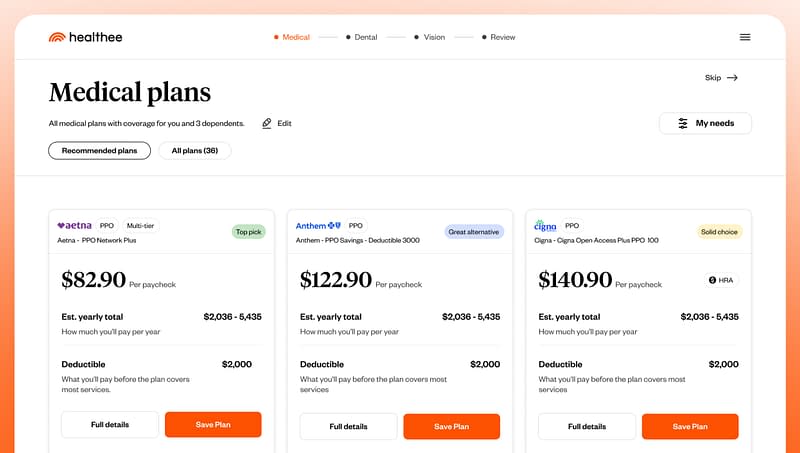
Task: Open the hamburger menu
Action: (745, 37)
